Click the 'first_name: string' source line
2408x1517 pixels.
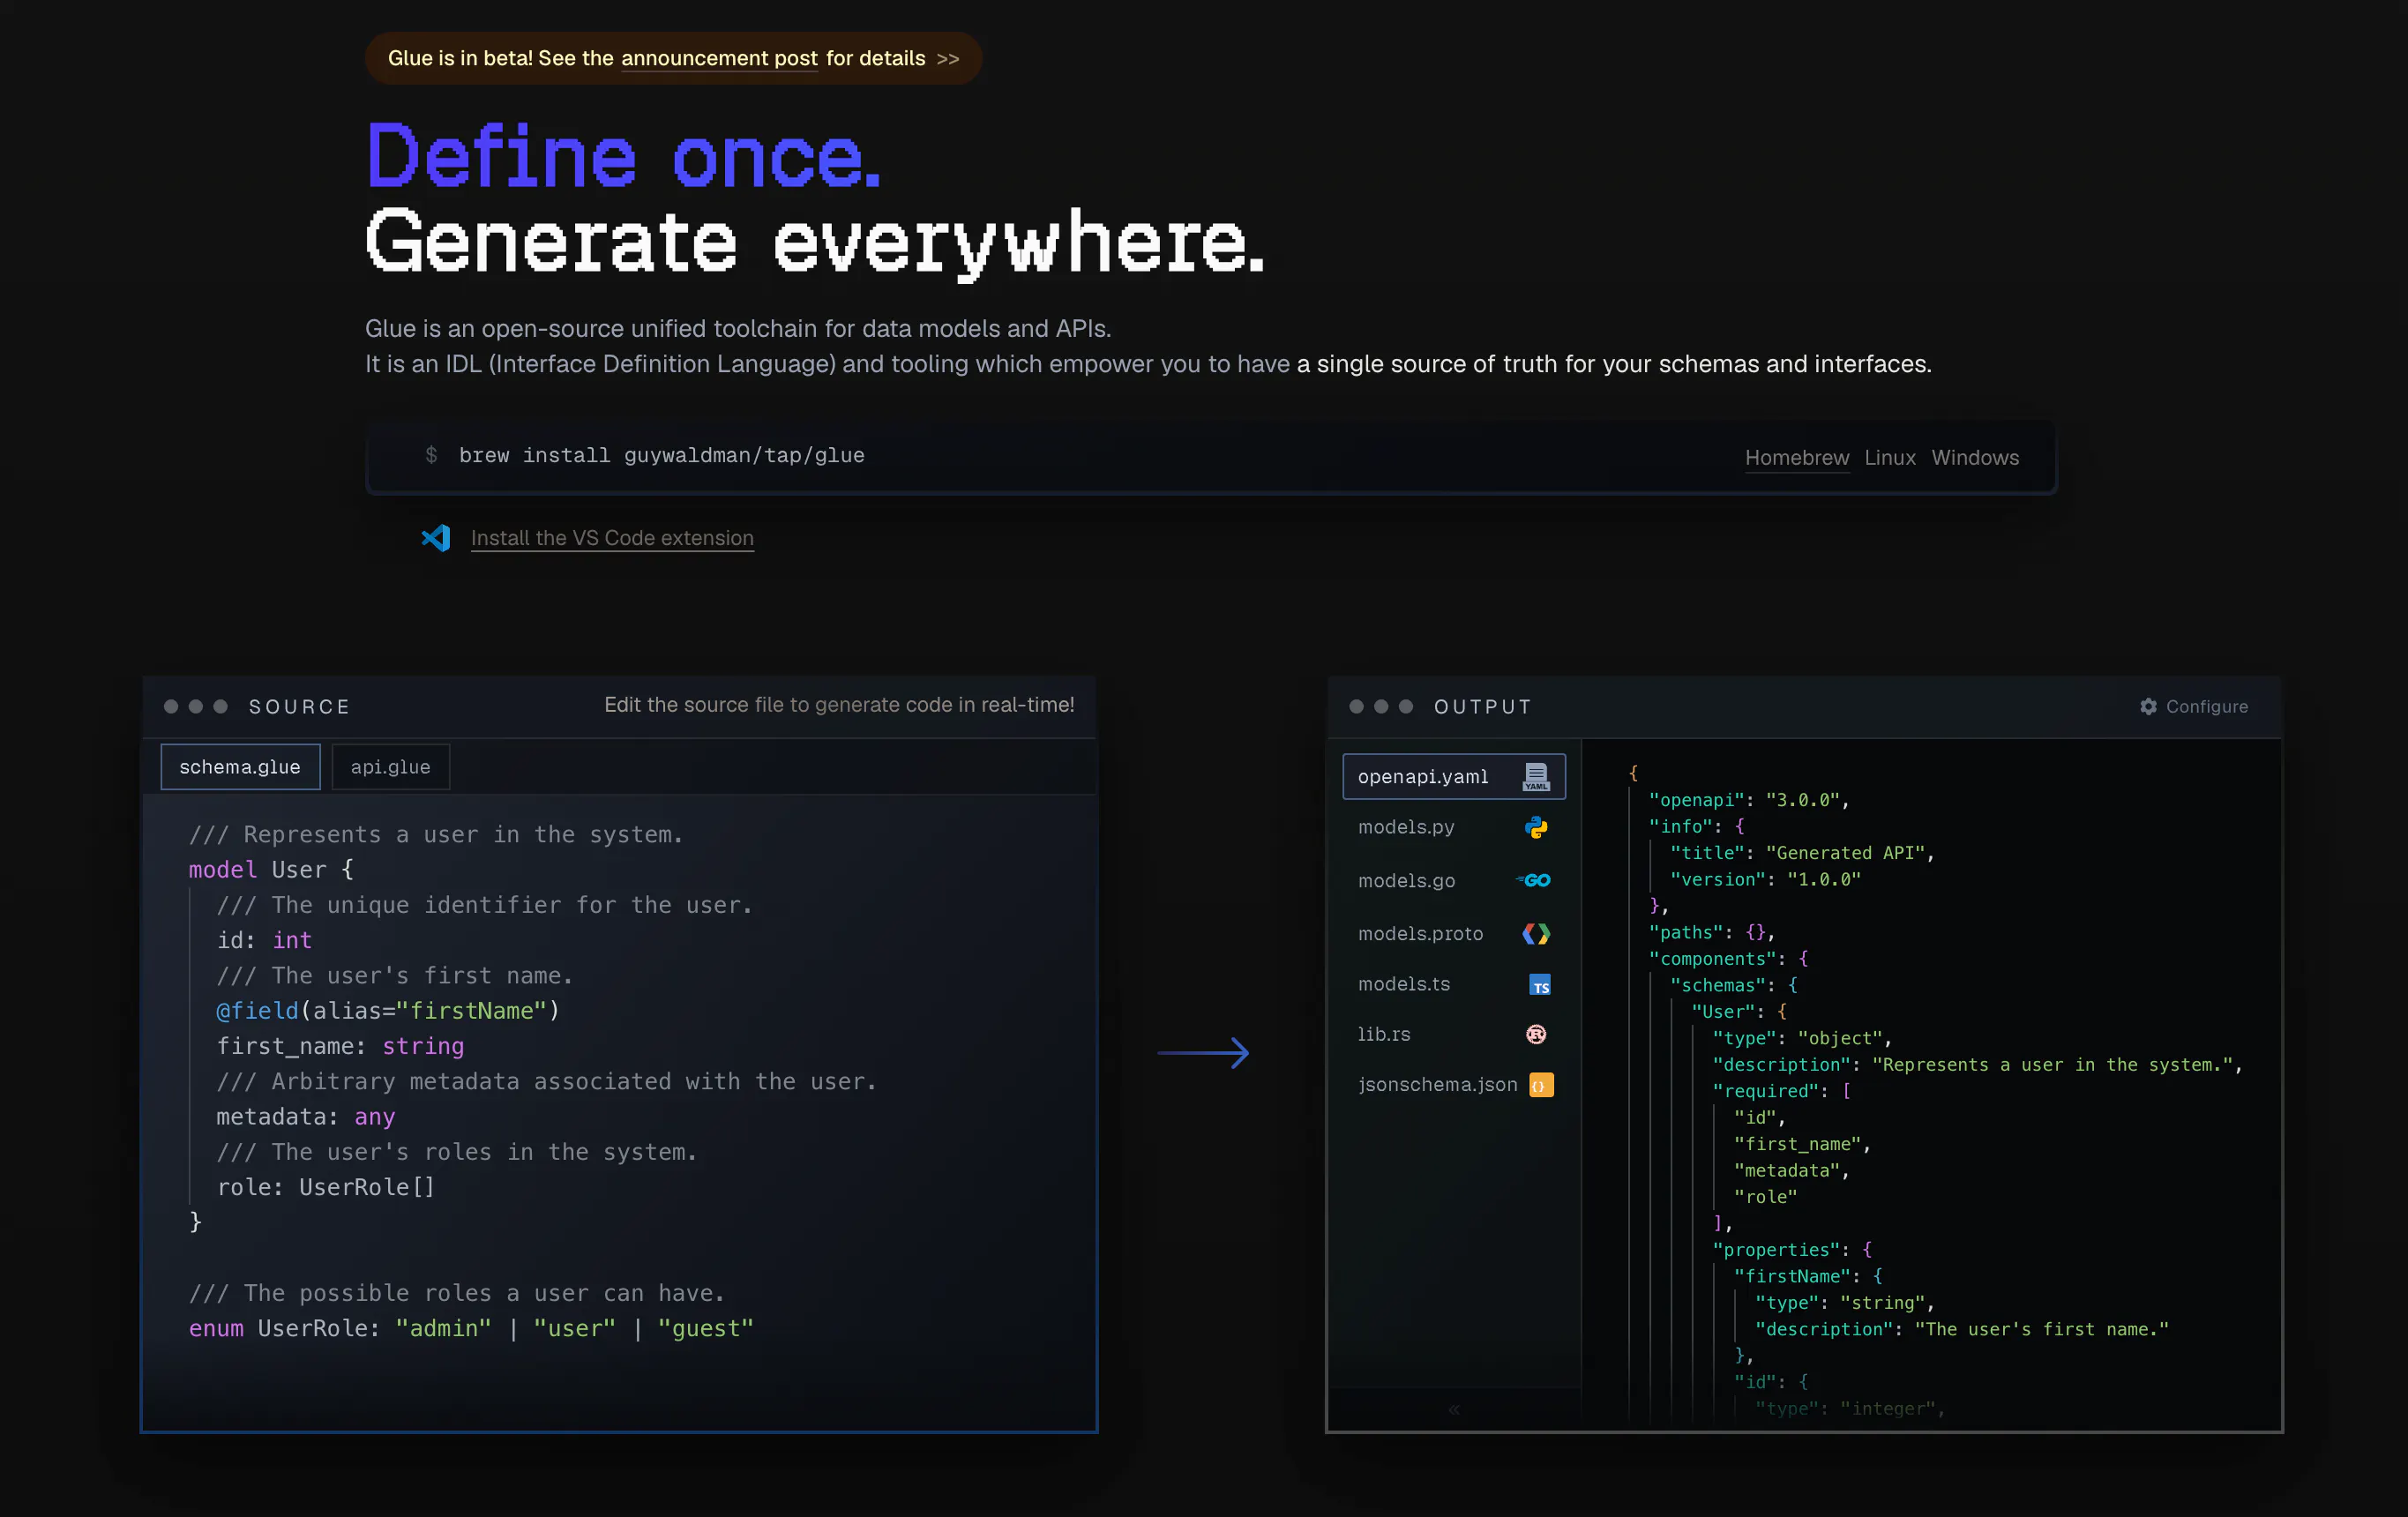tap(340, 1046)
